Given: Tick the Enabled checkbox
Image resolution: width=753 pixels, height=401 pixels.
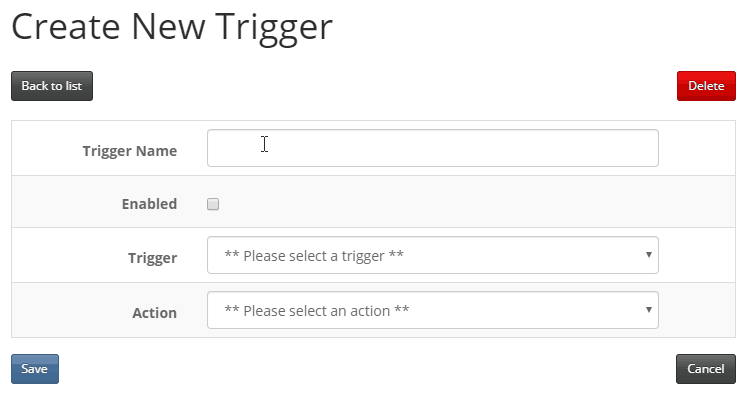Looking at the screenshot, I should [x=213, y=204].
